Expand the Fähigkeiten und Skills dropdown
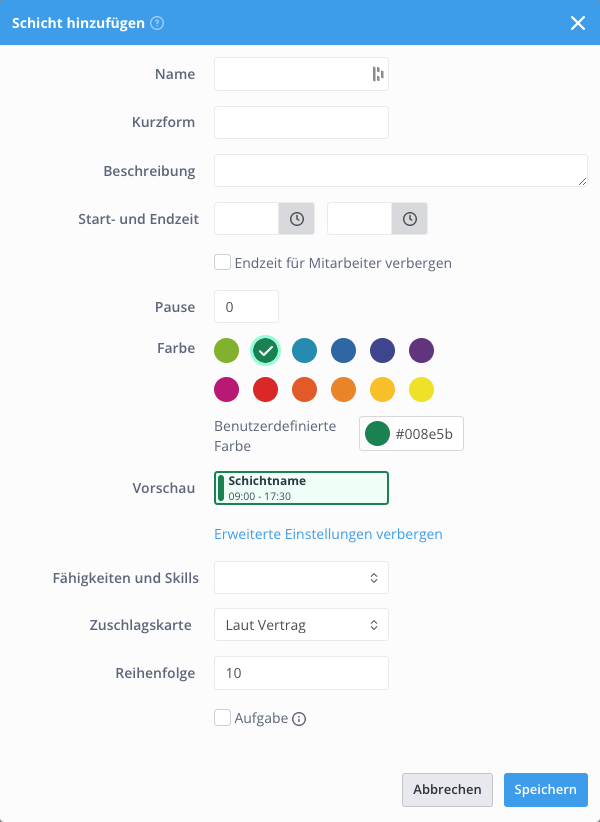 pyautogui.click(x=301, y=578)
